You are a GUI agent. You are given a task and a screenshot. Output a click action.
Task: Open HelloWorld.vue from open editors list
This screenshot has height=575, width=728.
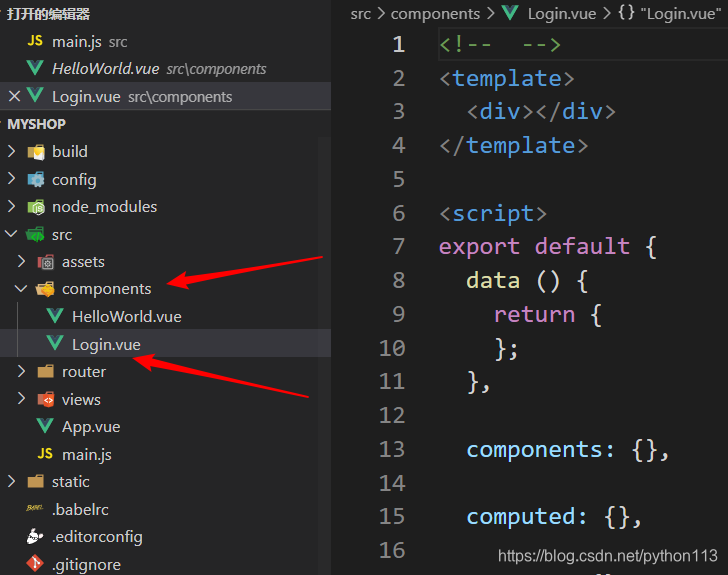(165, 69)
